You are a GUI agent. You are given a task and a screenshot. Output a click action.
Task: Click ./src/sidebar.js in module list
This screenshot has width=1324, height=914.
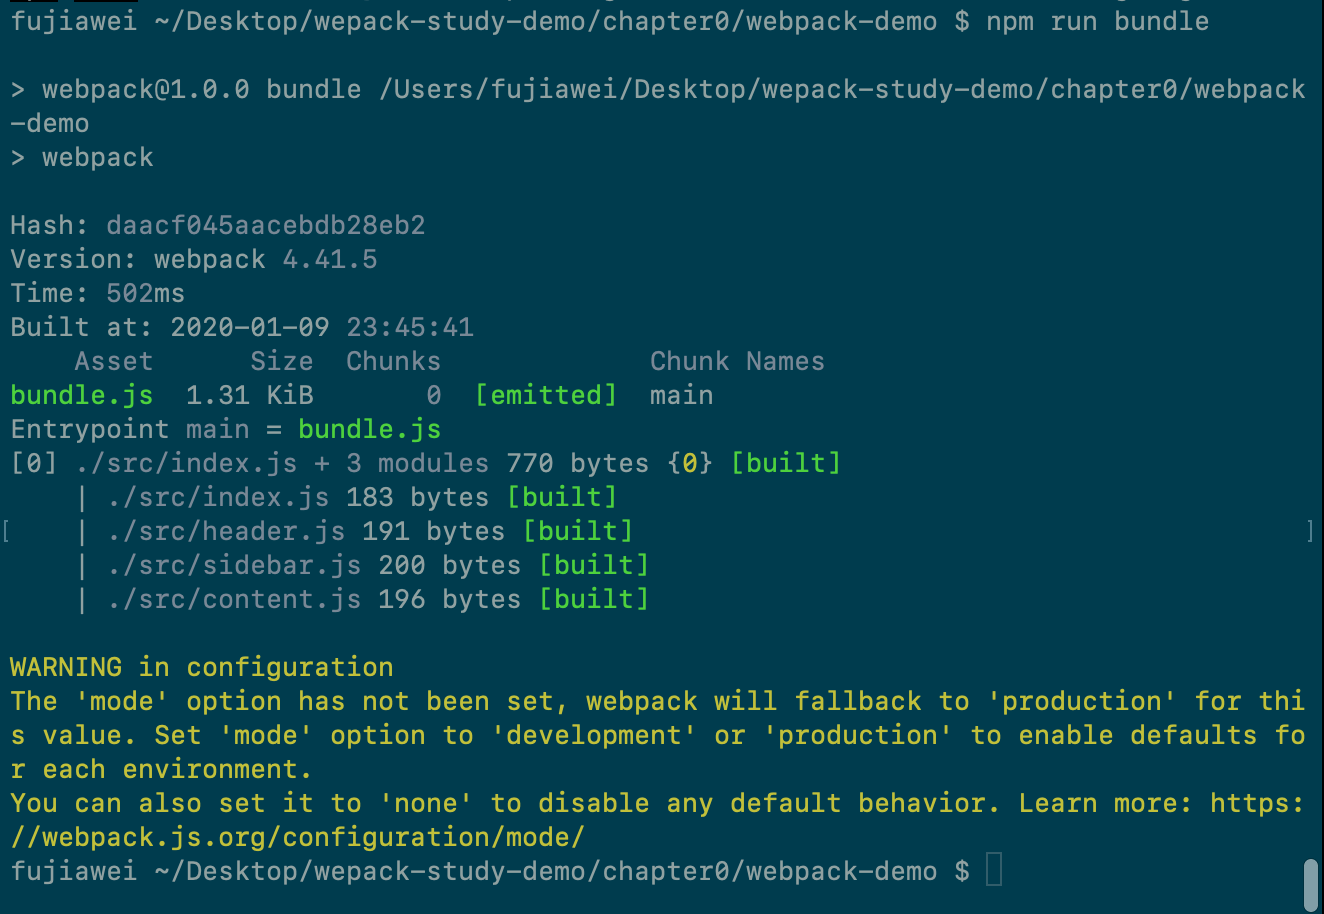233,565
